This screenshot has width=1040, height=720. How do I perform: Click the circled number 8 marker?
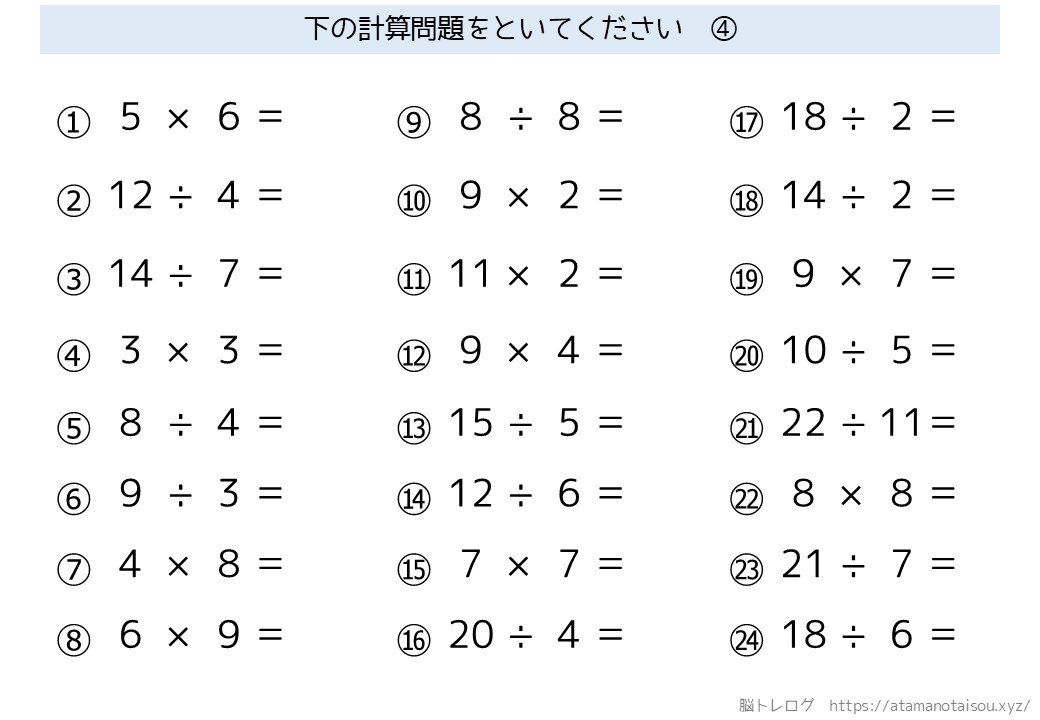[x=74, y=640]
